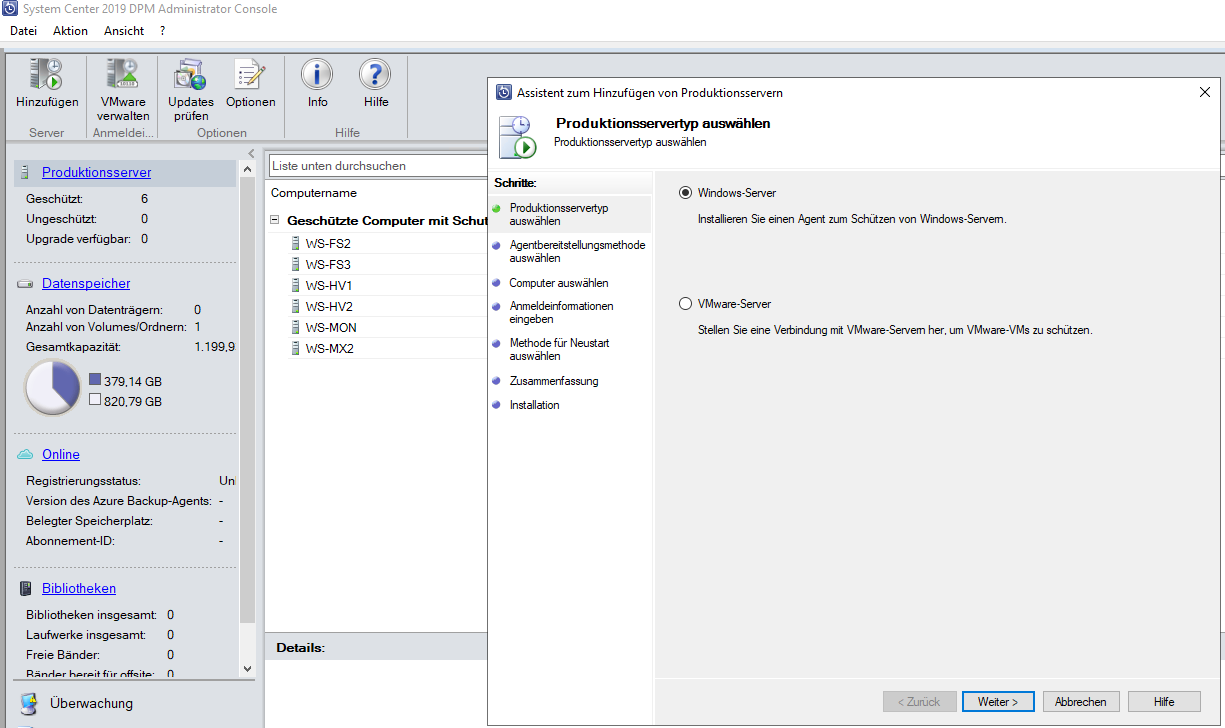The height and width of the screenshot is (728, 1225).
Task: Click the server icon next to WS-FS2
Action: tap(295, 243)
